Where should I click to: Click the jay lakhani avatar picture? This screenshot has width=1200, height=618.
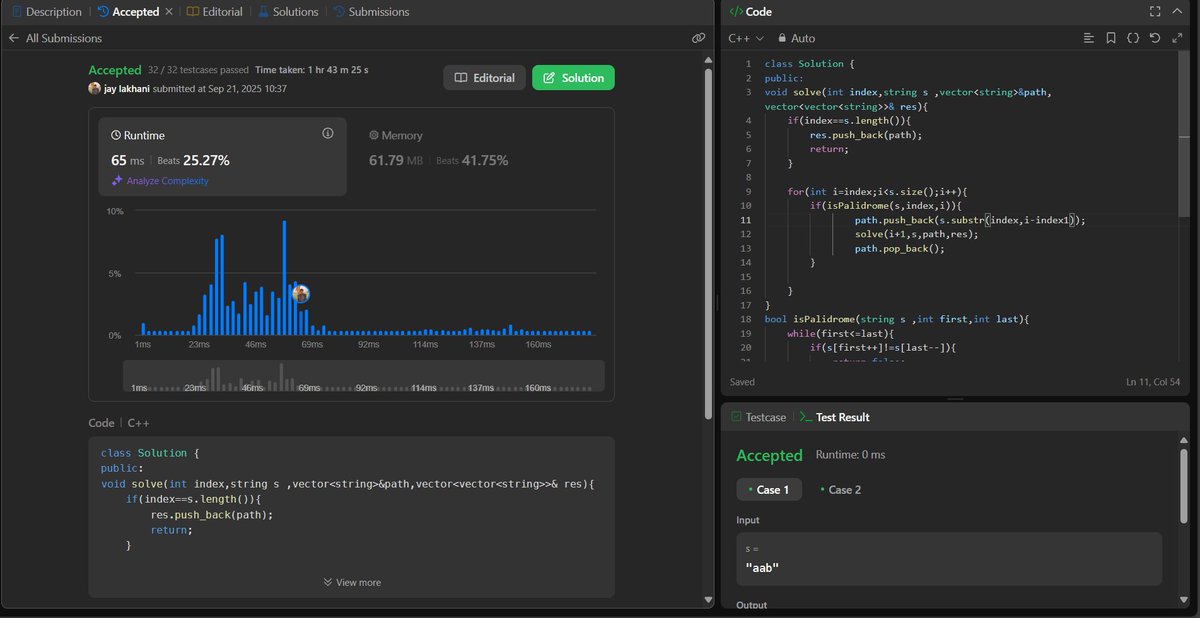coord(94,89)
